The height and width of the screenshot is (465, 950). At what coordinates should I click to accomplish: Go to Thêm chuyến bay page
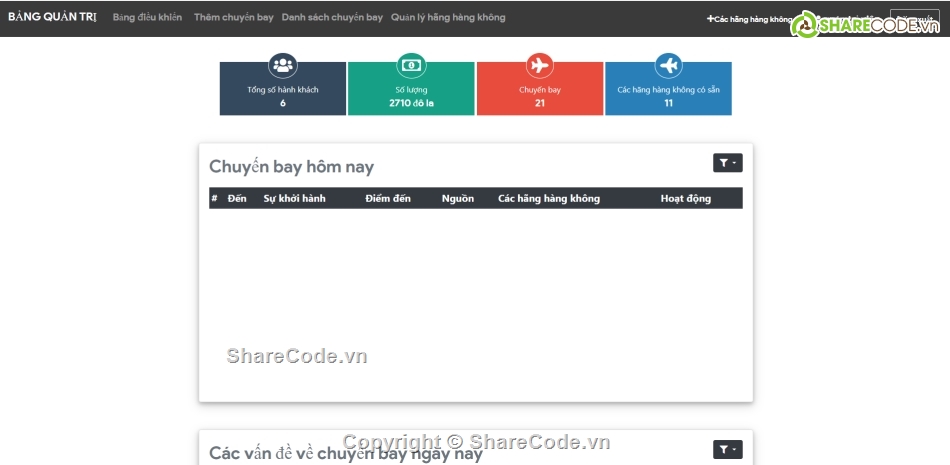coord(234,17)
